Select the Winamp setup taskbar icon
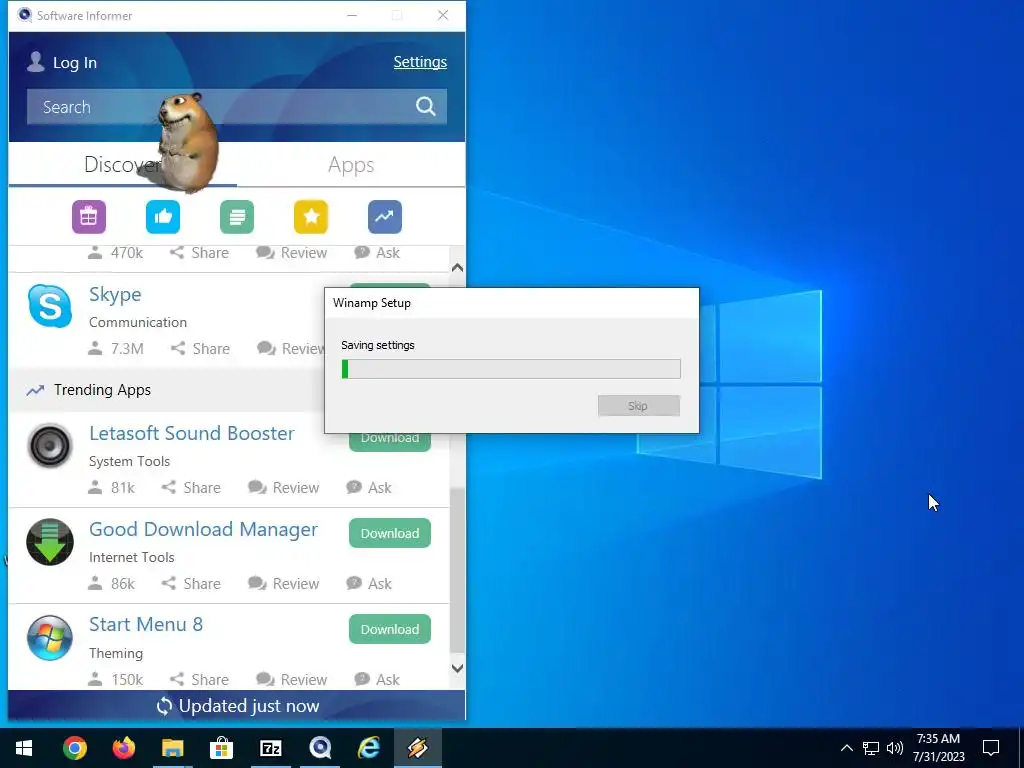1024x768 pixels. tap(417, 748)
